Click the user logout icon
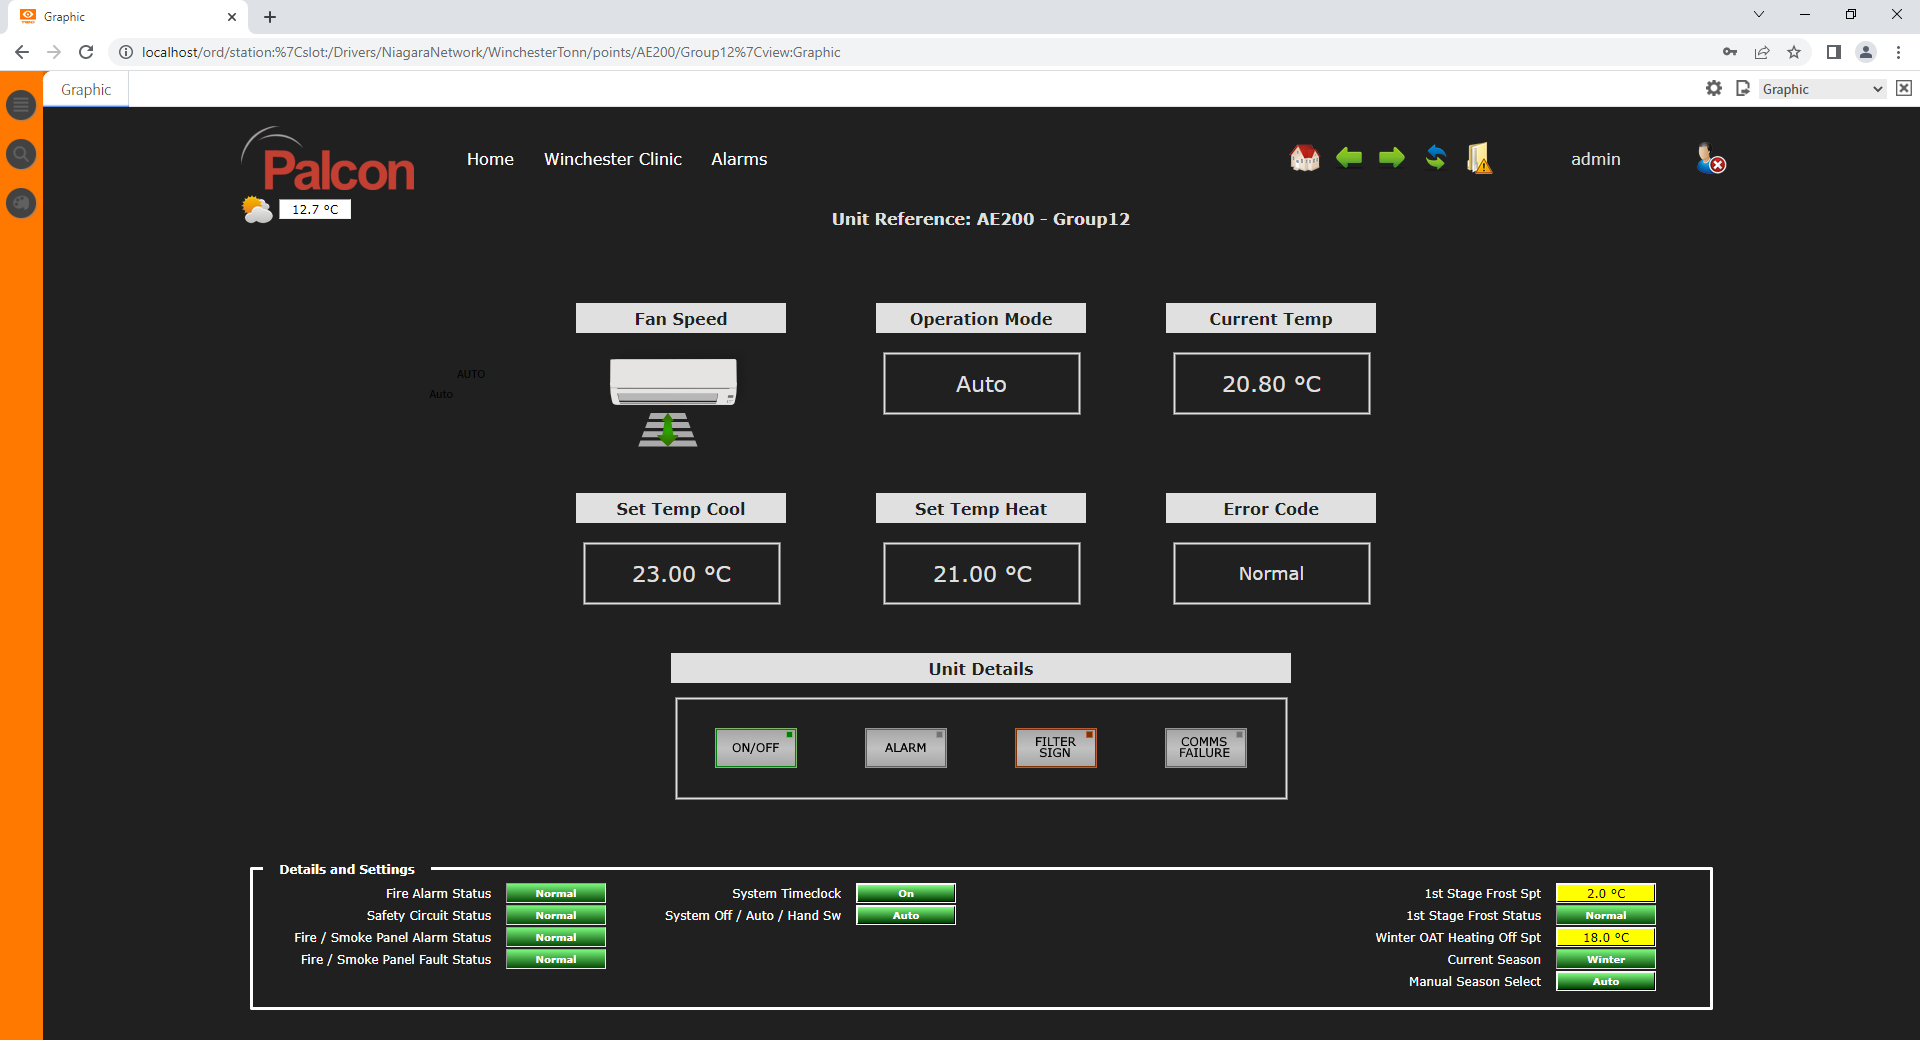Screen dimensions: 1920x1040 click(1710, 159)
